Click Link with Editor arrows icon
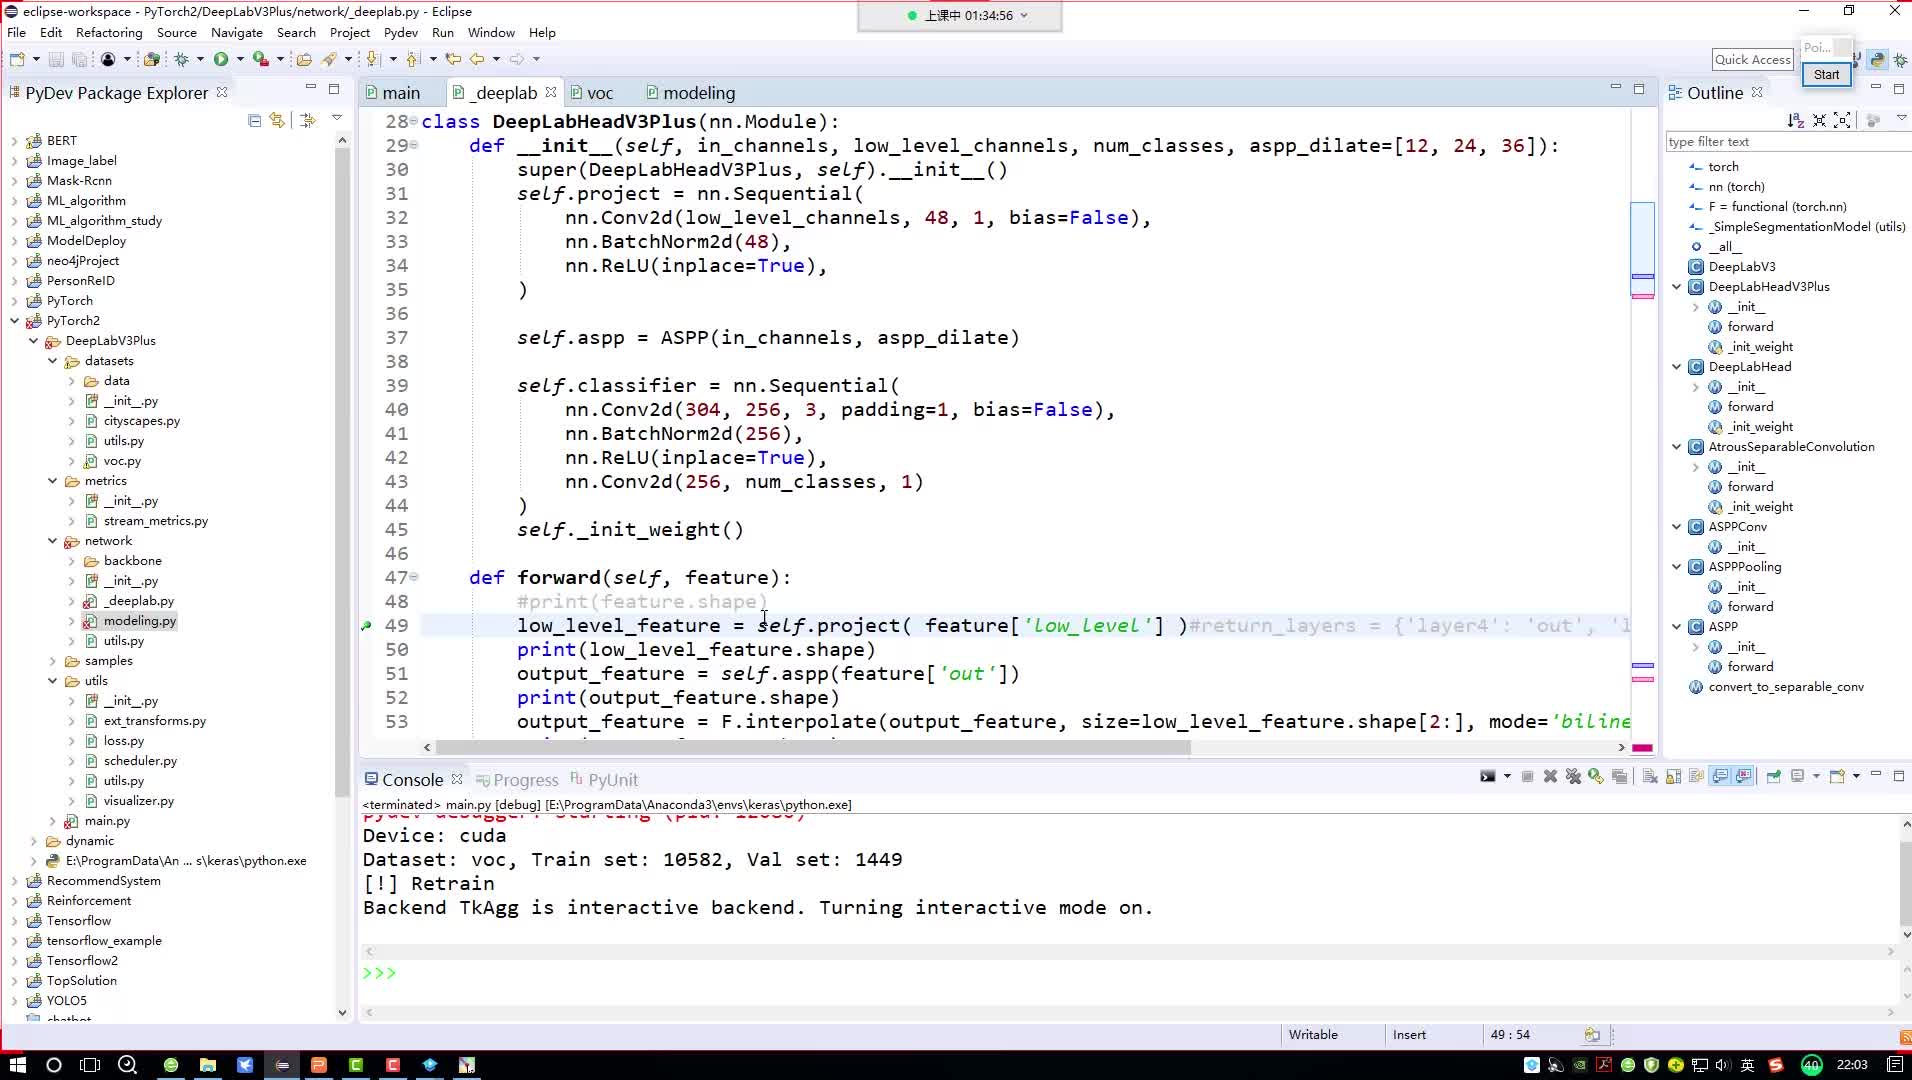 click(x=277, y=120)
